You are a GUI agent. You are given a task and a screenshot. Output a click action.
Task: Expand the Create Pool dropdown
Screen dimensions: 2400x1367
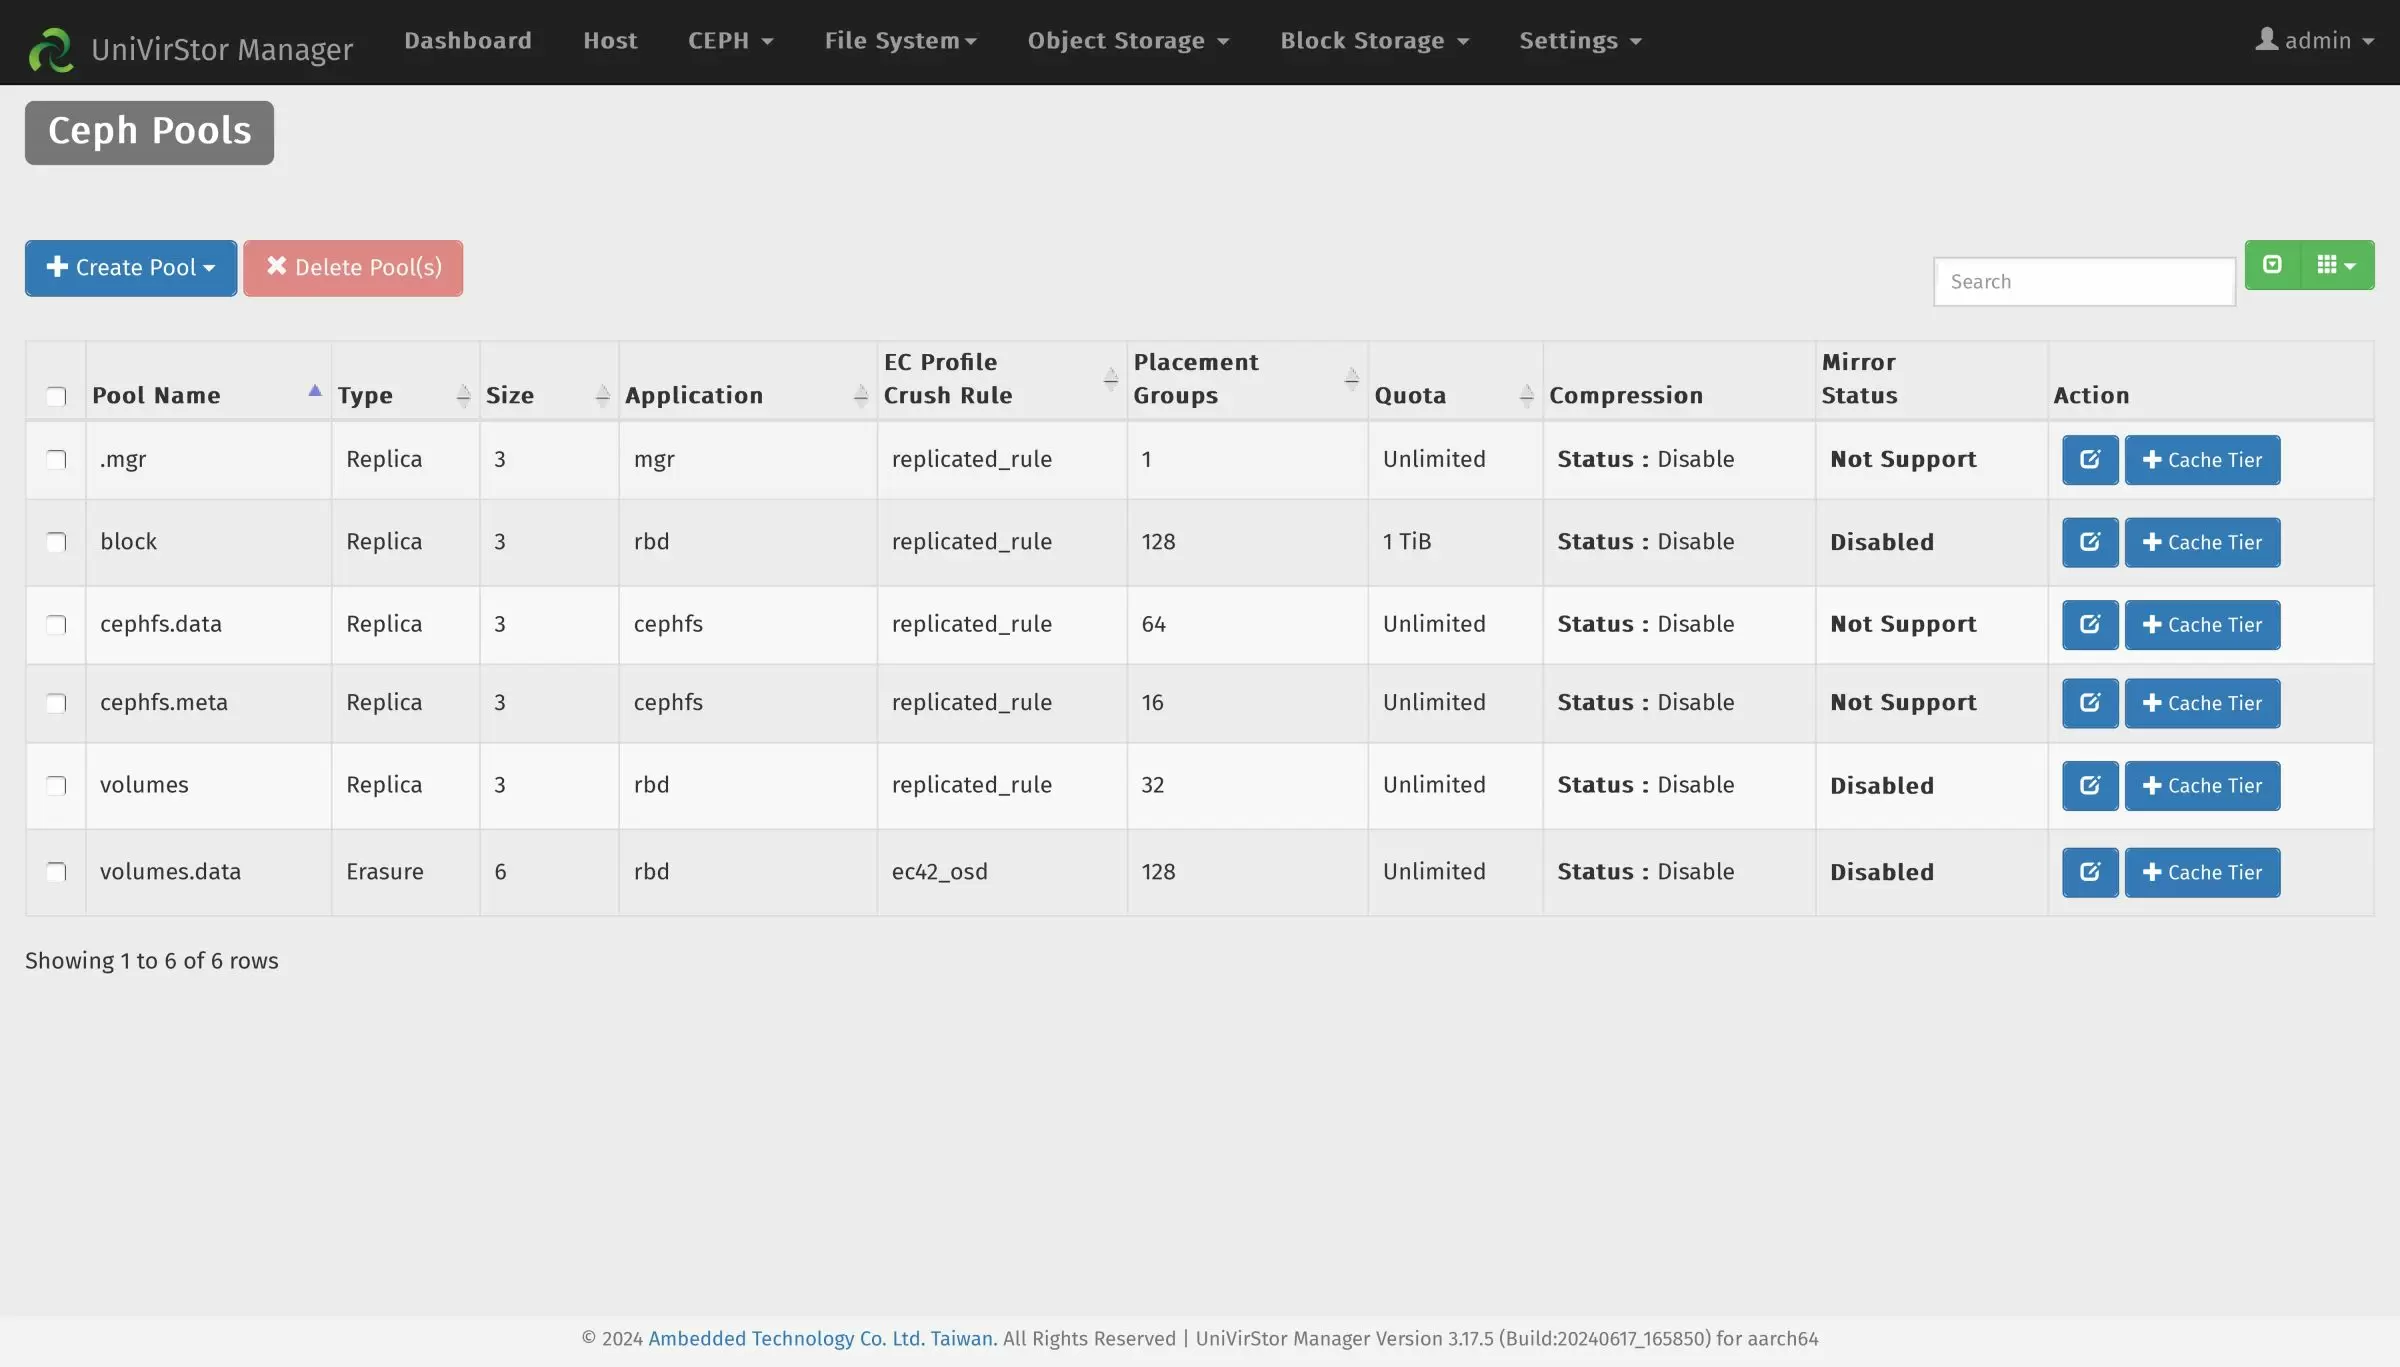131,268
